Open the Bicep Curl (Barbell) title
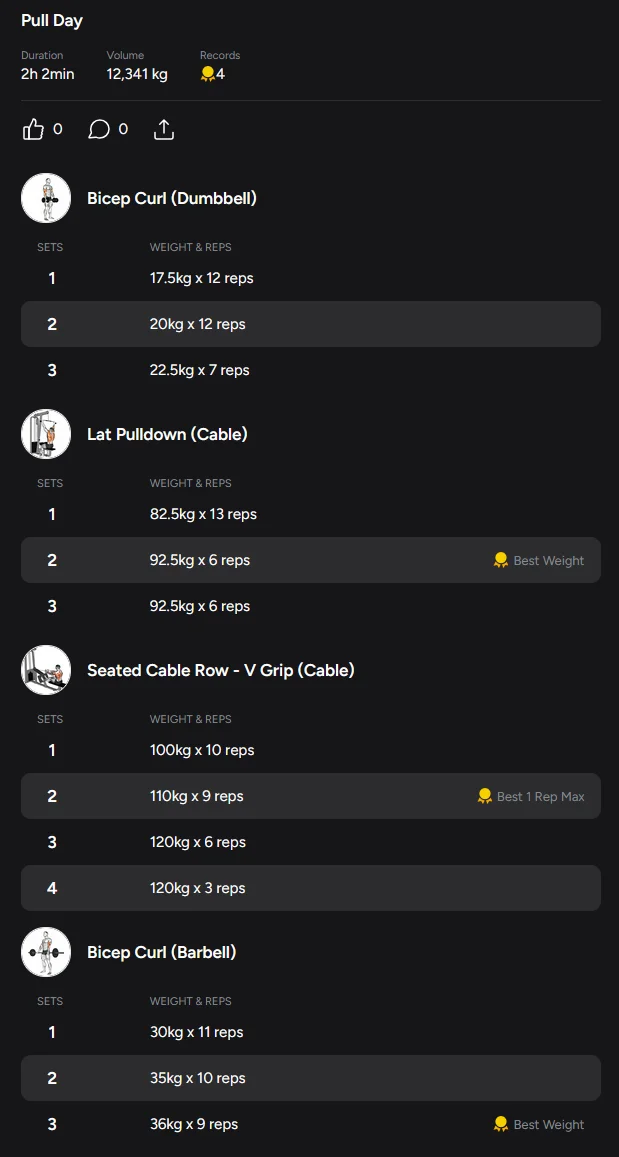Image resolution: width=619 pixels, height=1157 pixels. (x=162, y=952)
